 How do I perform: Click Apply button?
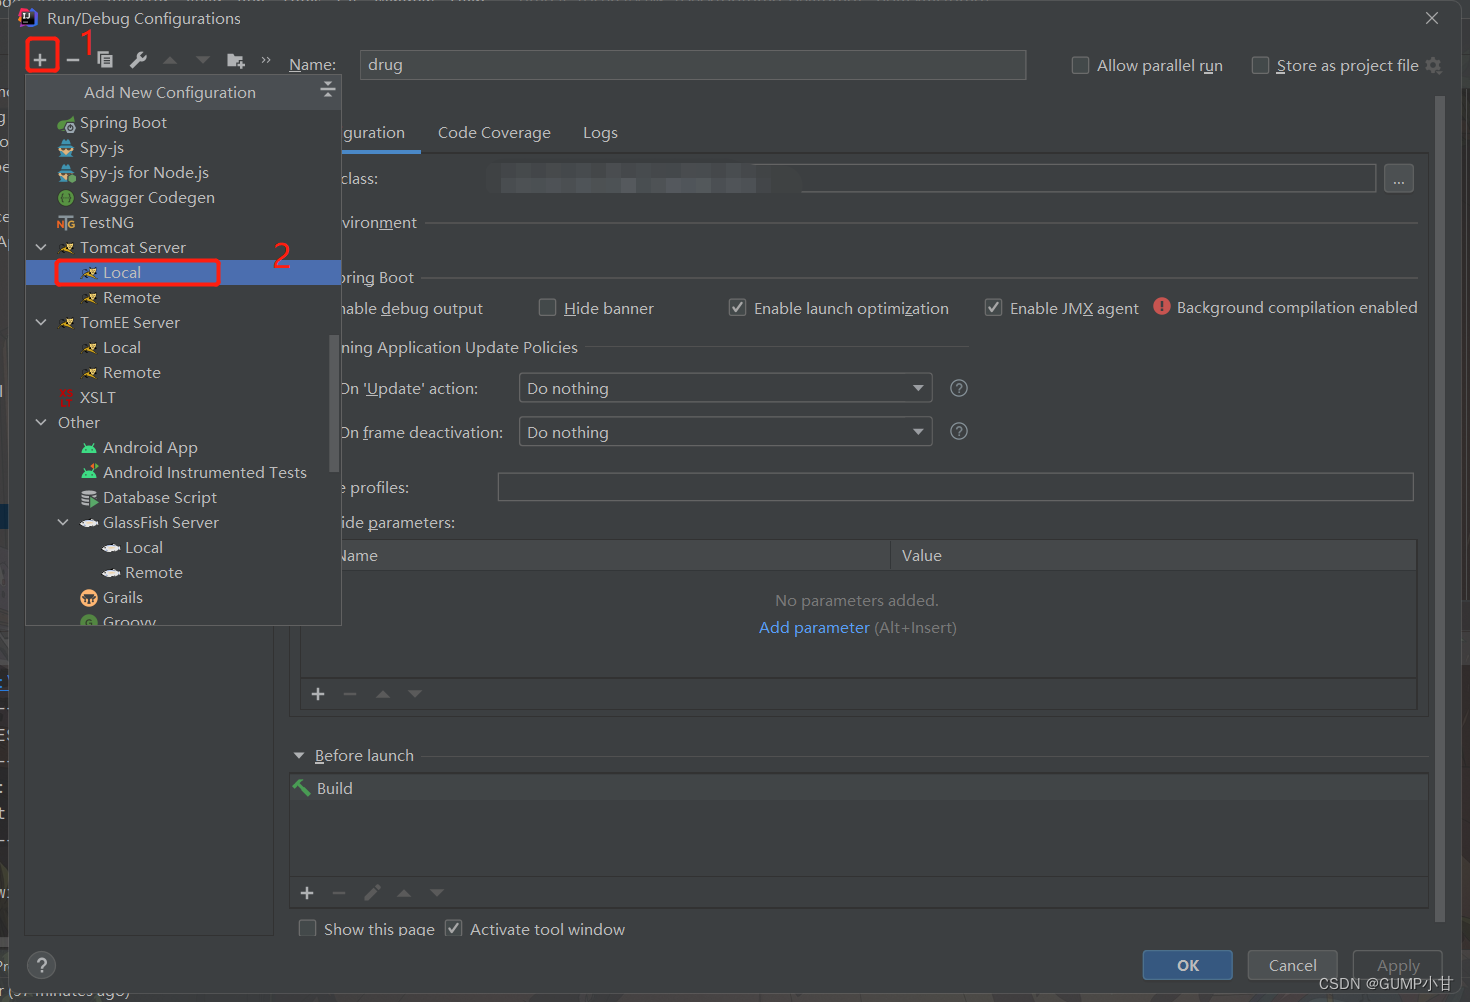(x=1398, y=965)
